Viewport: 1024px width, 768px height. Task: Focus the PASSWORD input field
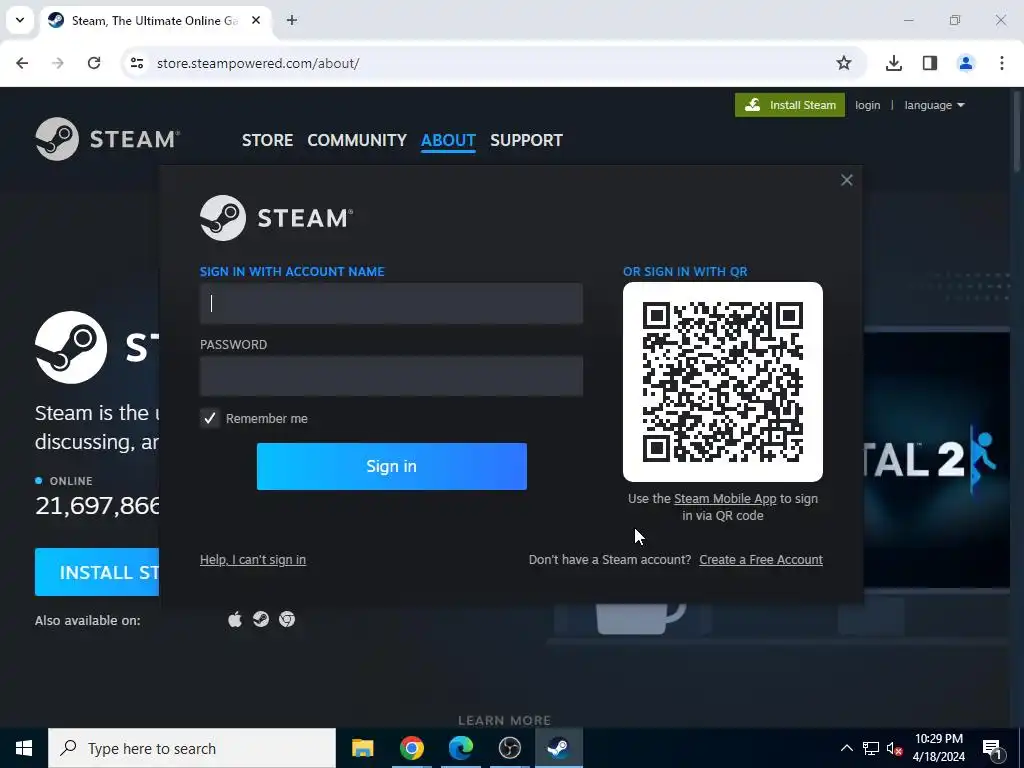click(391, 376)
